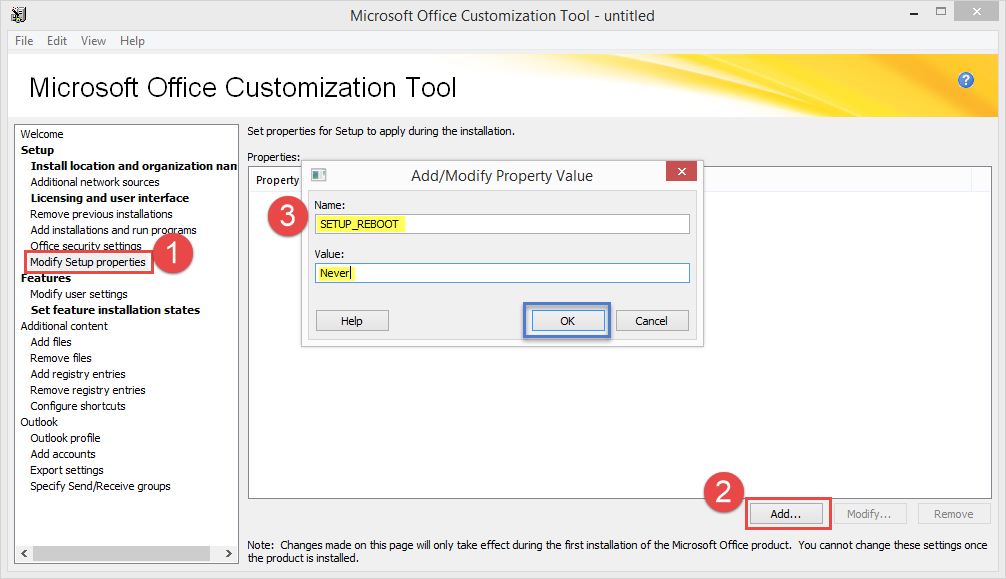Open the File menu

pyautogui.click(x=24, y=41)
